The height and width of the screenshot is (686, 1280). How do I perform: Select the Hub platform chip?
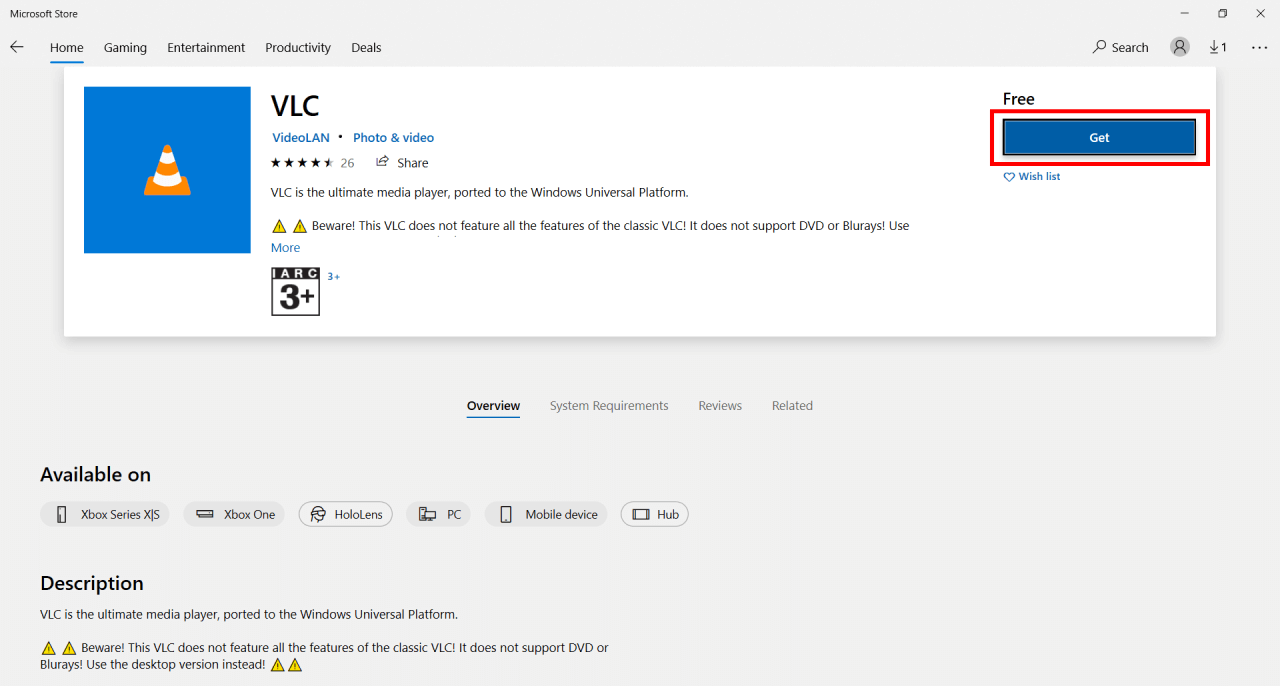(x=655, y=514)
